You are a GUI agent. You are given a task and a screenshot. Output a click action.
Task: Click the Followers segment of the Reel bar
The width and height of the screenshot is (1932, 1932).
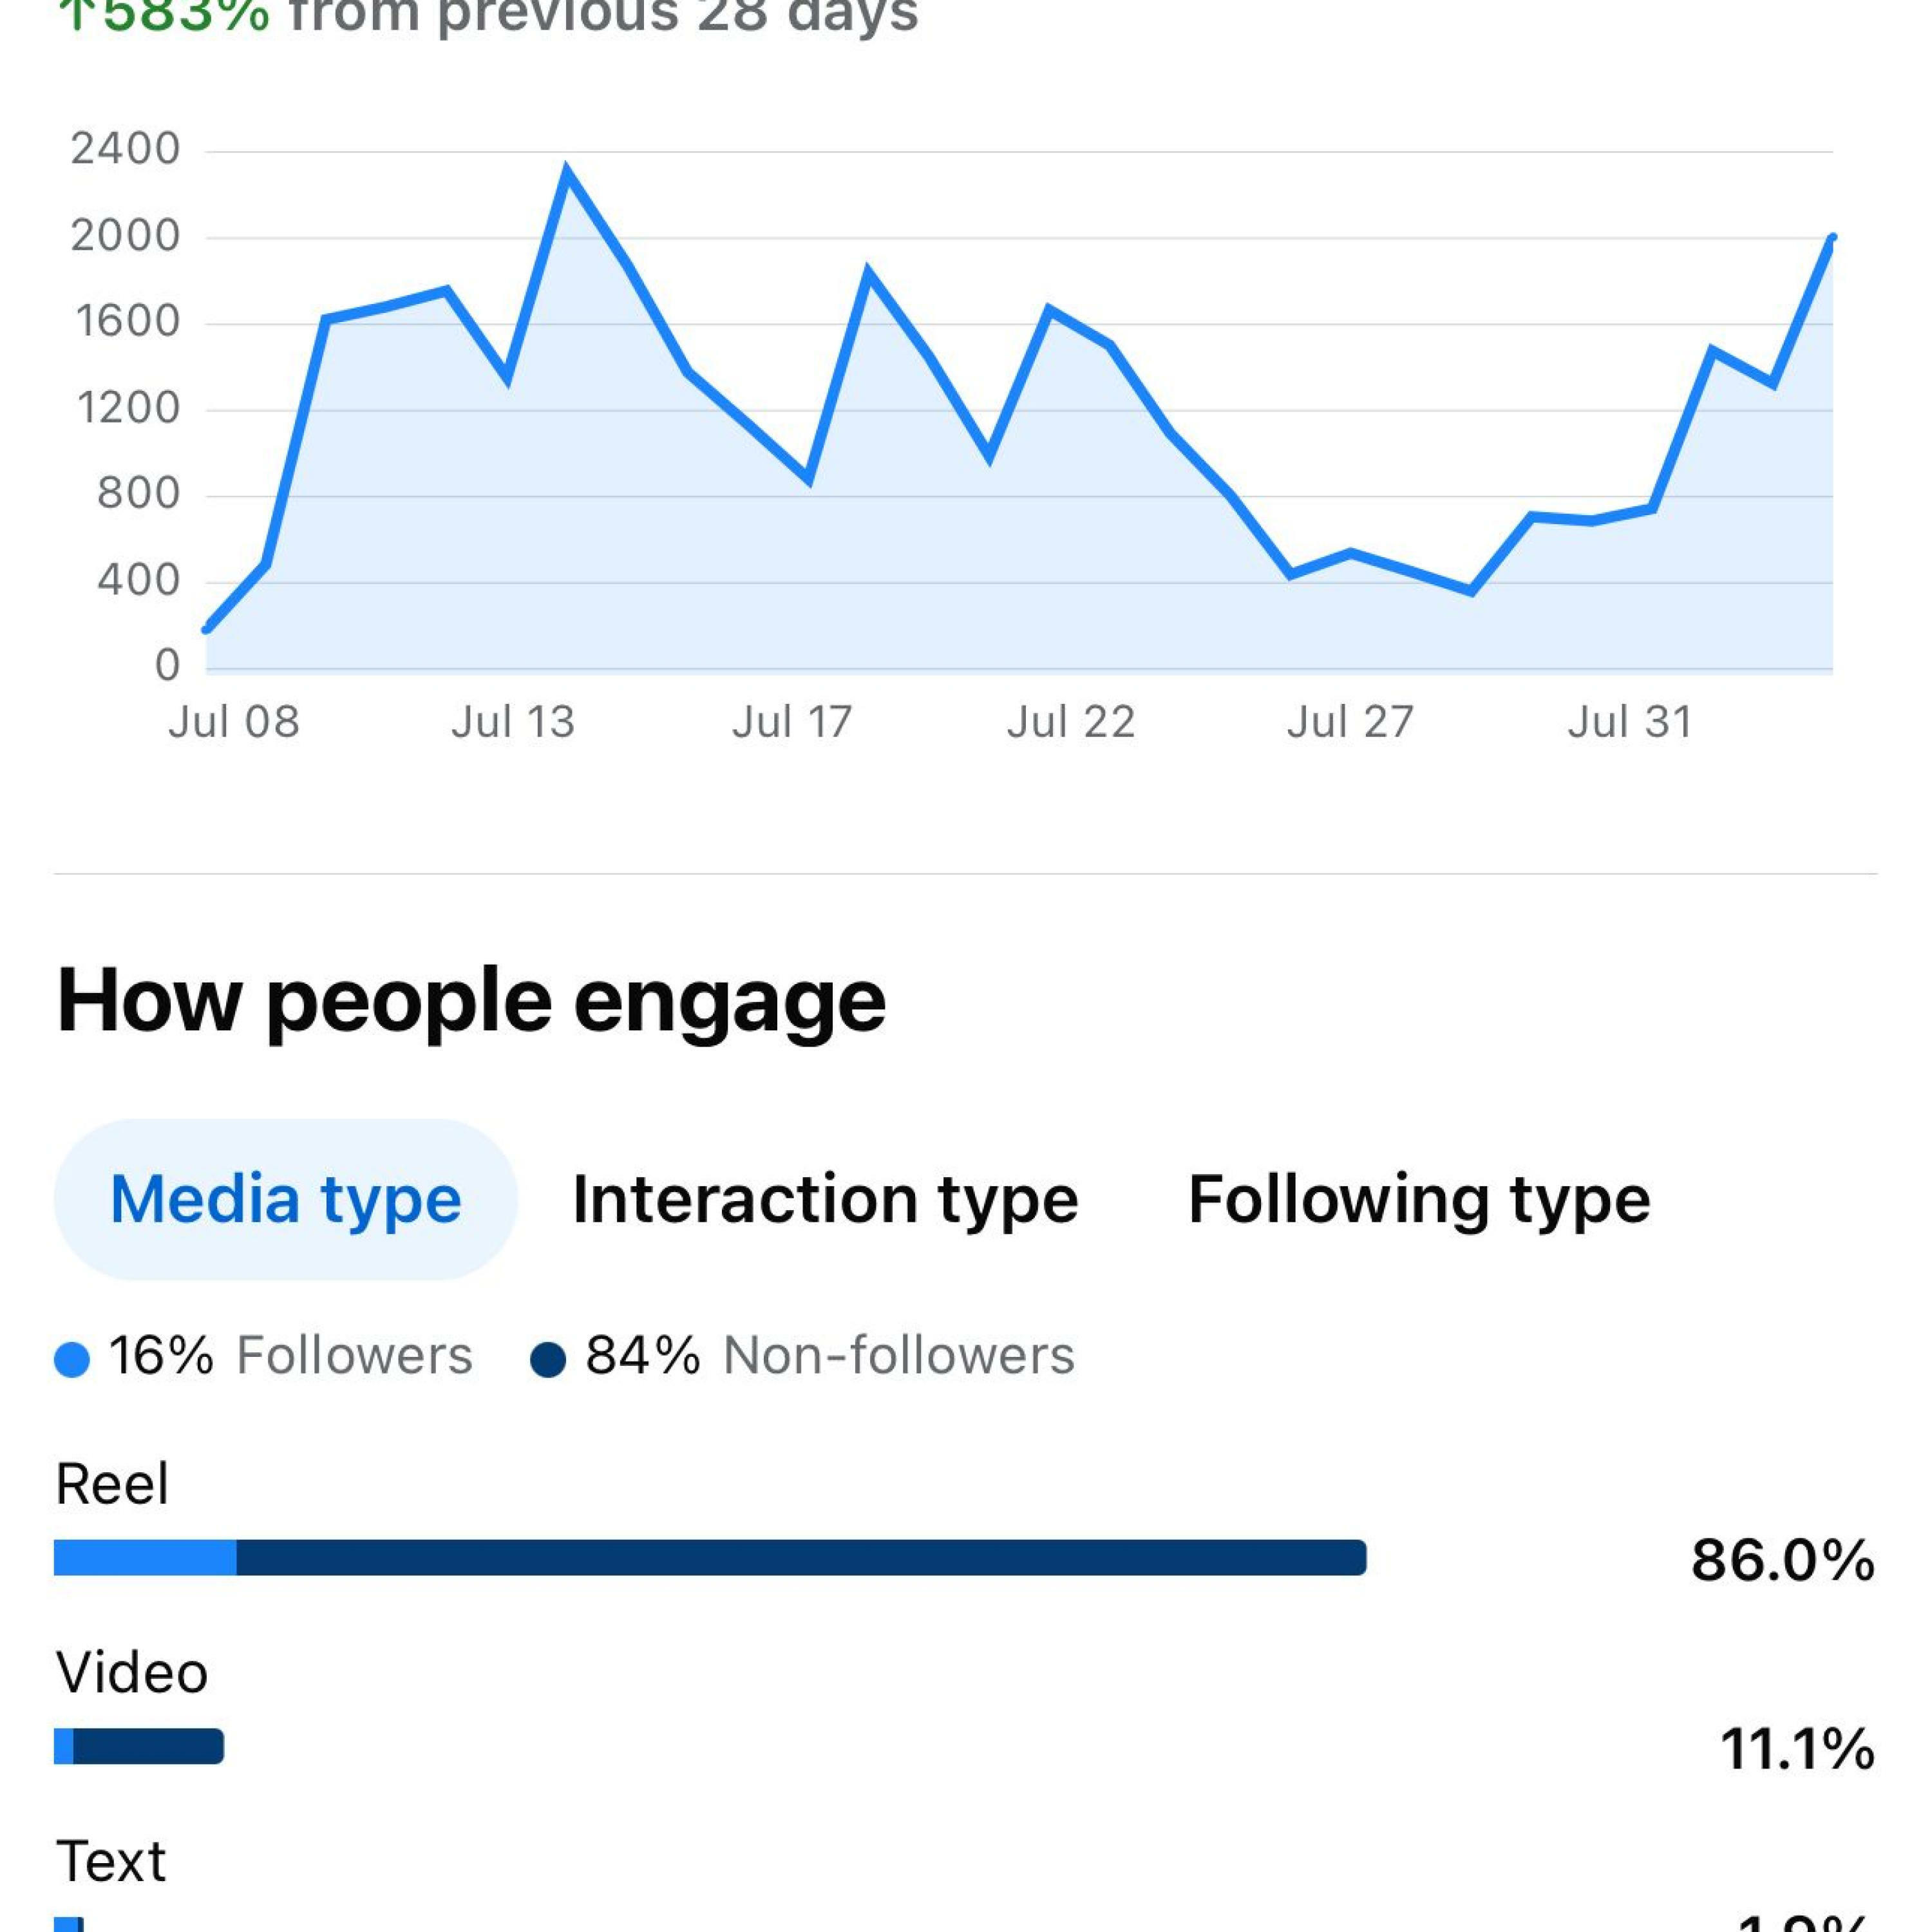pyautogui.click(x=145, y=1558)
